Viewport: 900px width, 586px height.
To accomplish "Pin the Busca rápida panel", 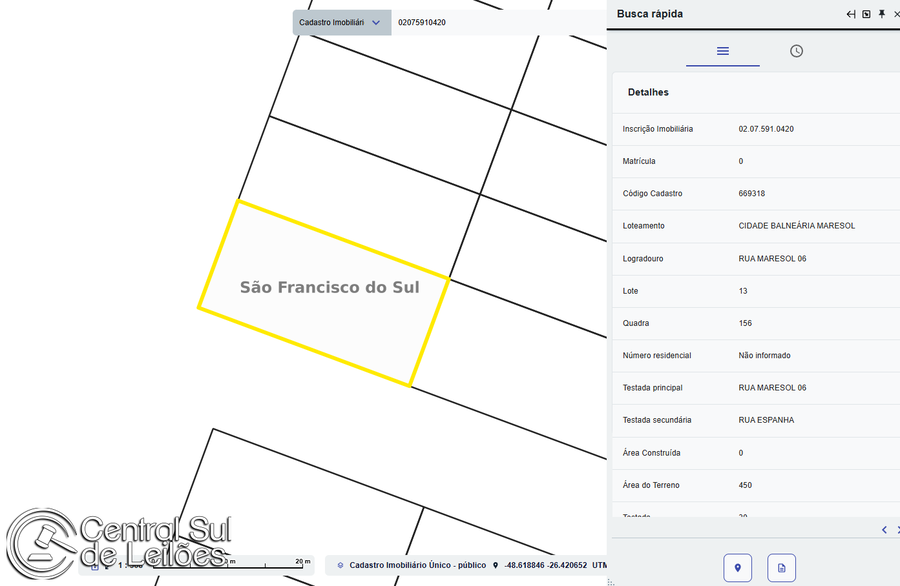I will [x=882, y=14].
